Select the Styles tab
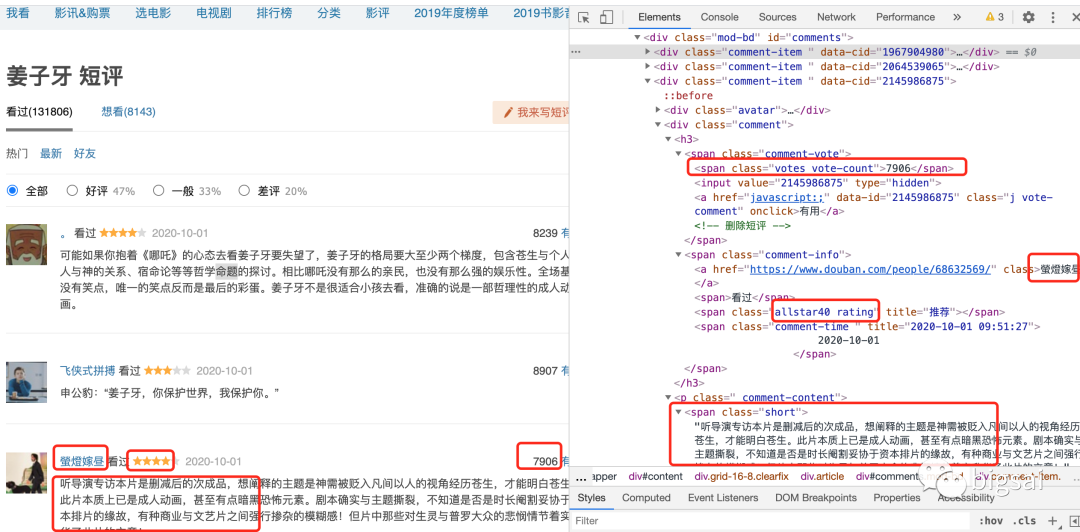1080x532 pixels. click(x=592, y=498)
